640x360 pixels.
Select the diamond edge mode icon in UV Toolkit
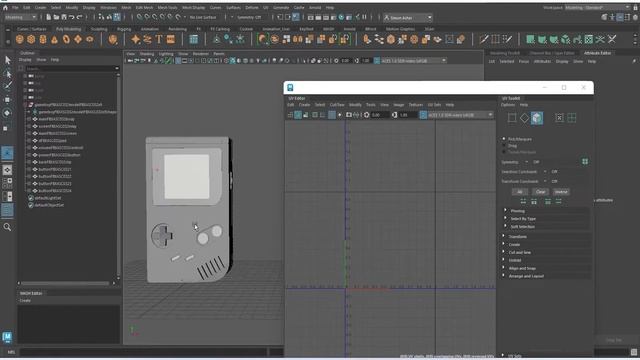524,118
